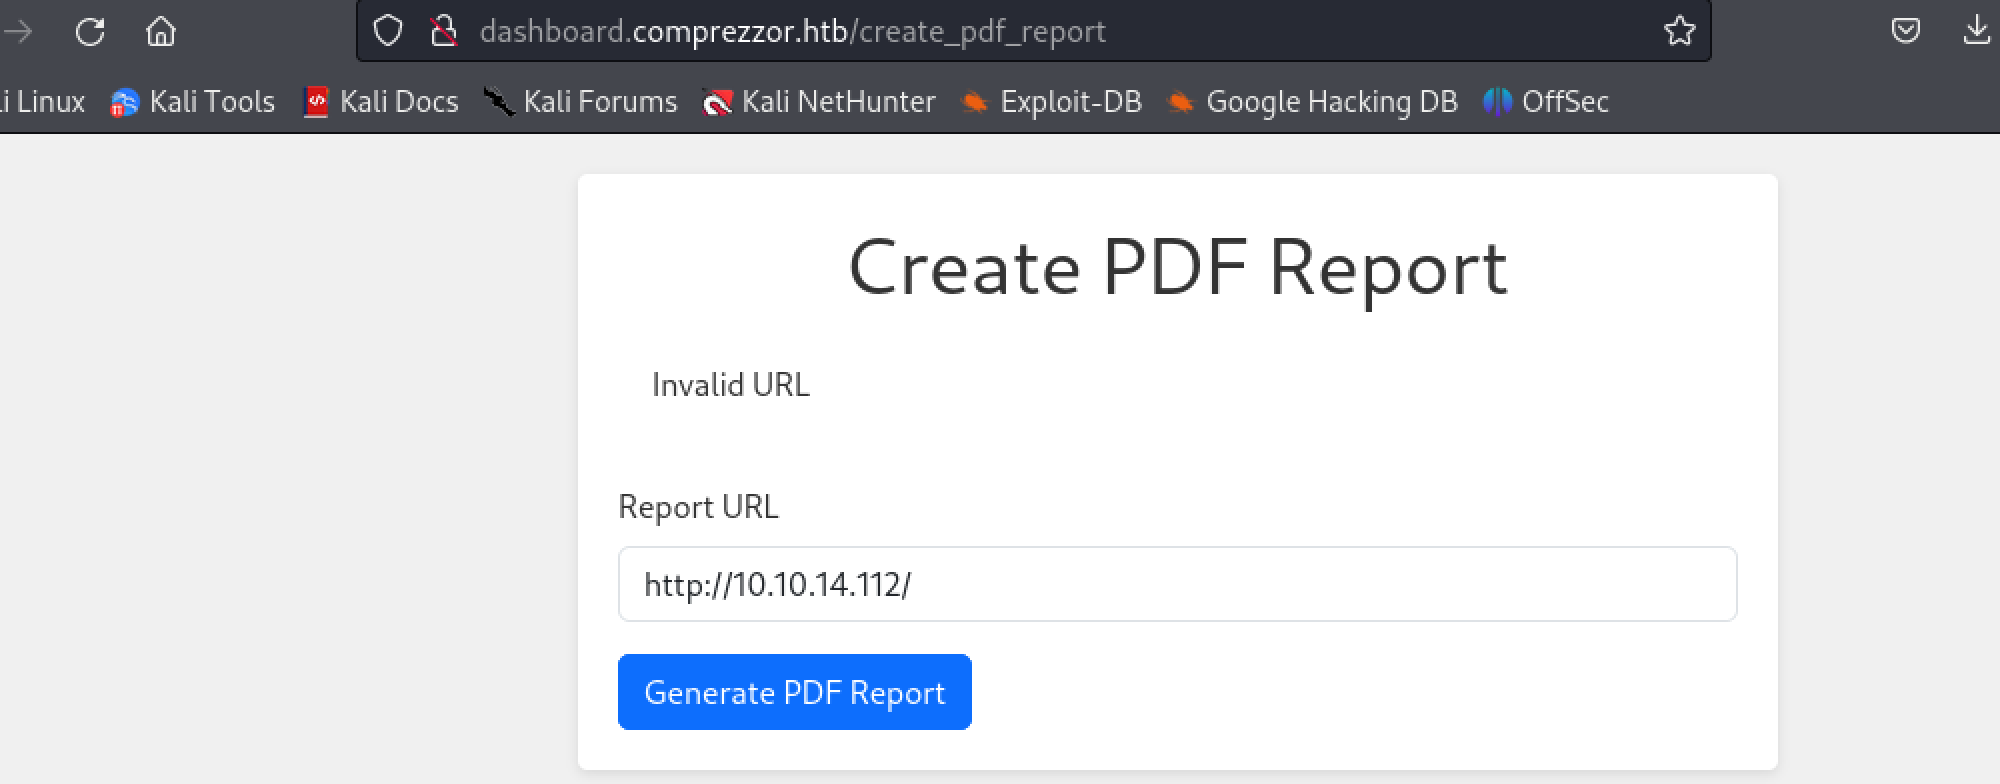Screen dimensions: 2000x784
Task: Open the Kali Tools bookmark
Action: (193, 102)
